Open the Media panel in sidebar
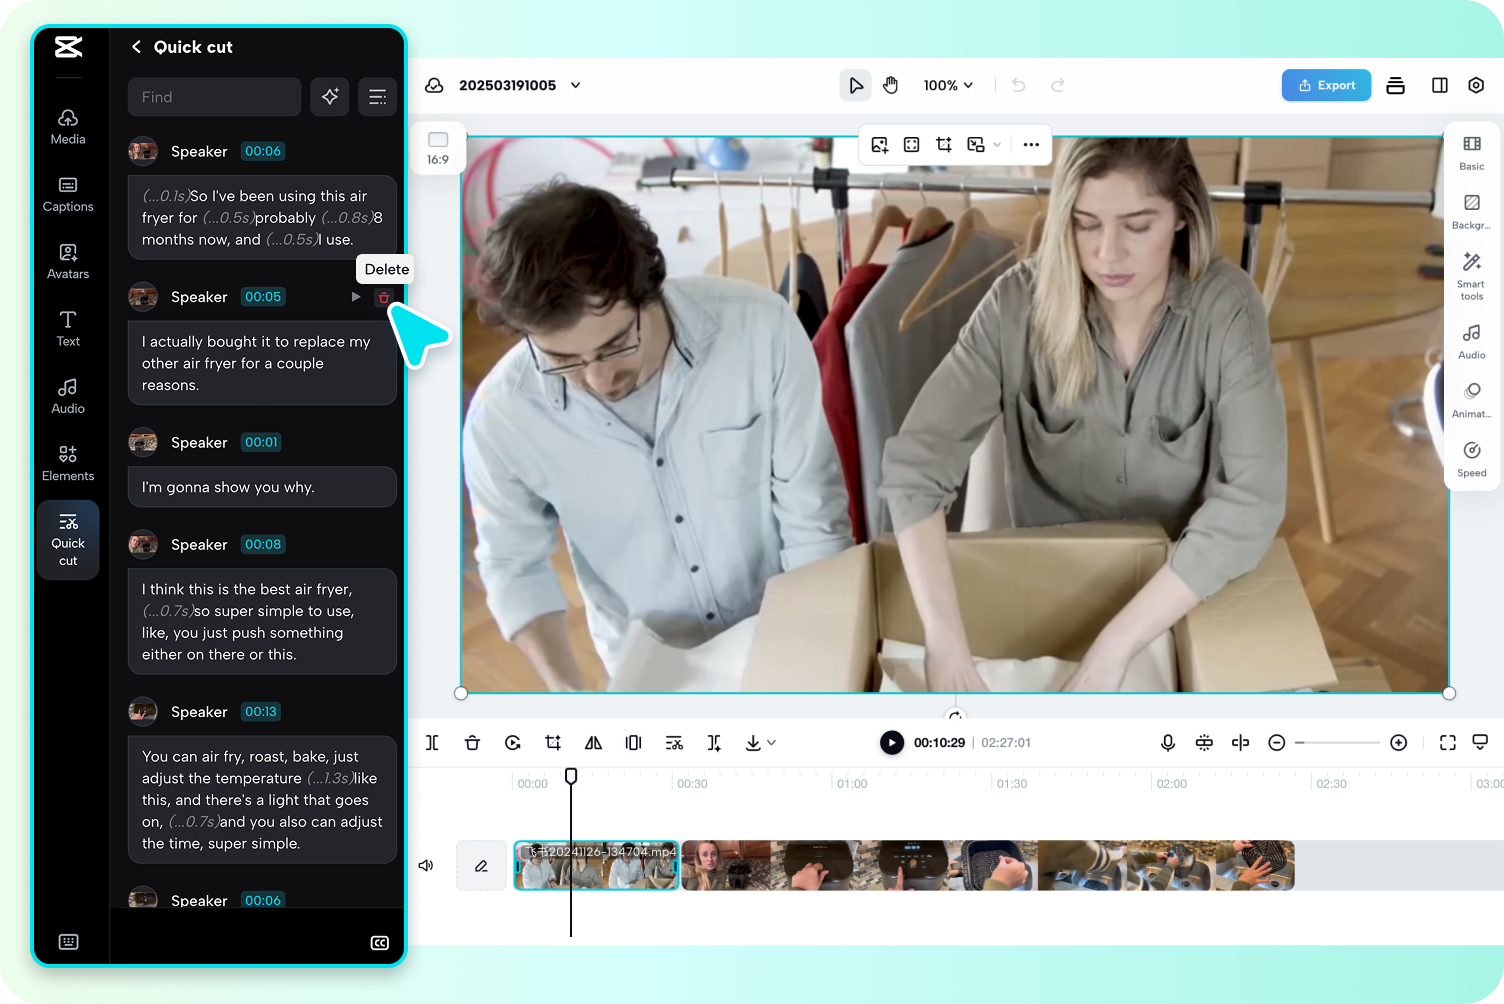The height and width of the screenshot is (1004, 1504). pos(68,127)
